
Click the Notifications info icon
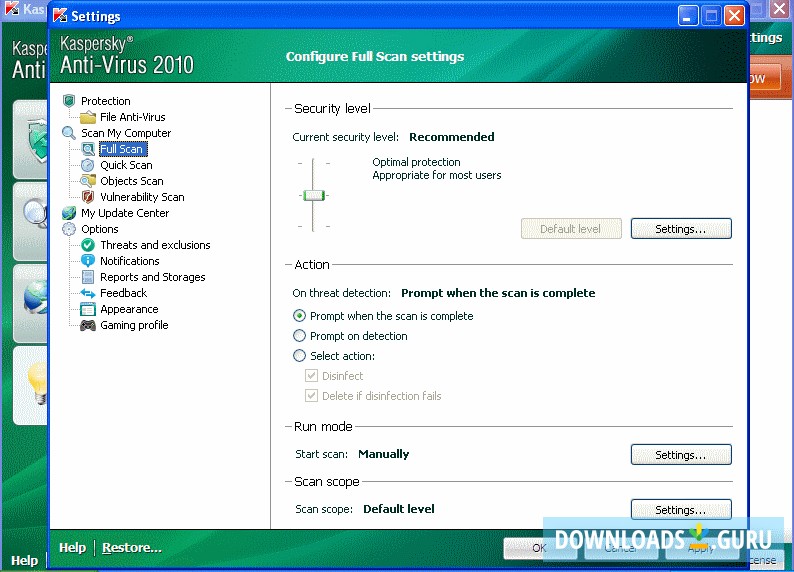88,261
